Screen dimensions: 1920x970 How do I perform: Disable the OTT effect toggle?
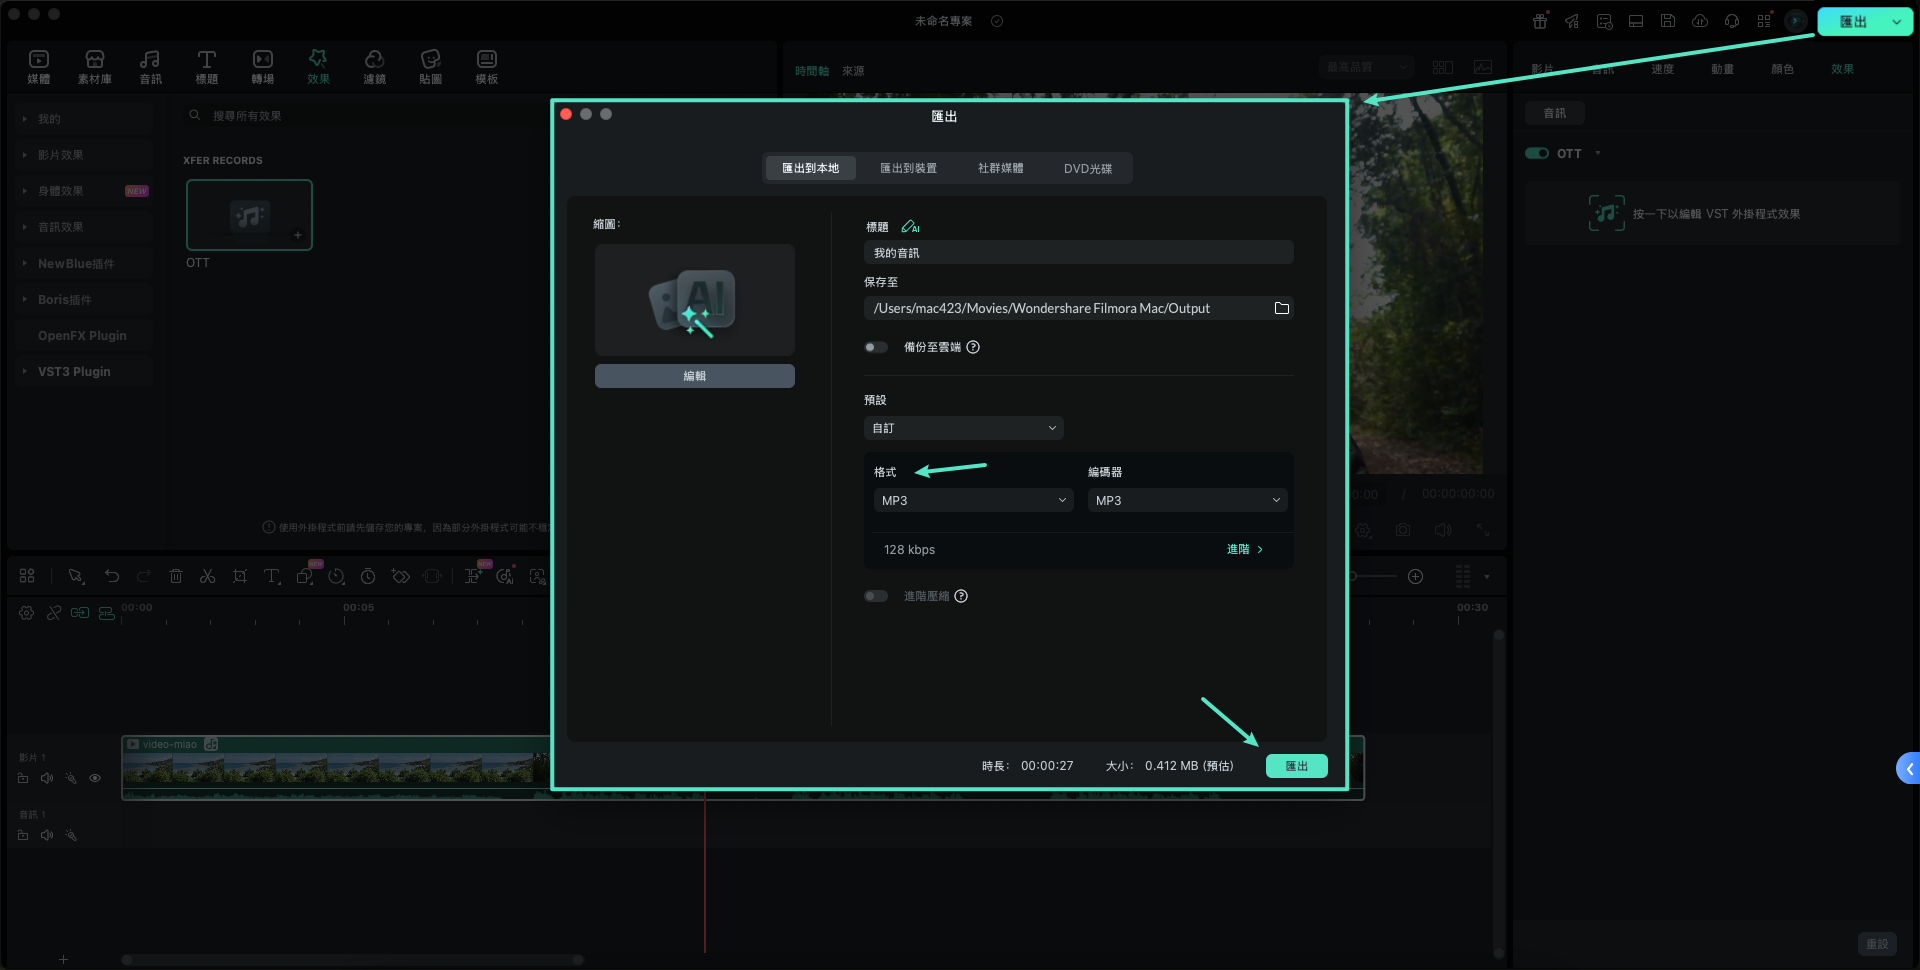coord(1536,153)
